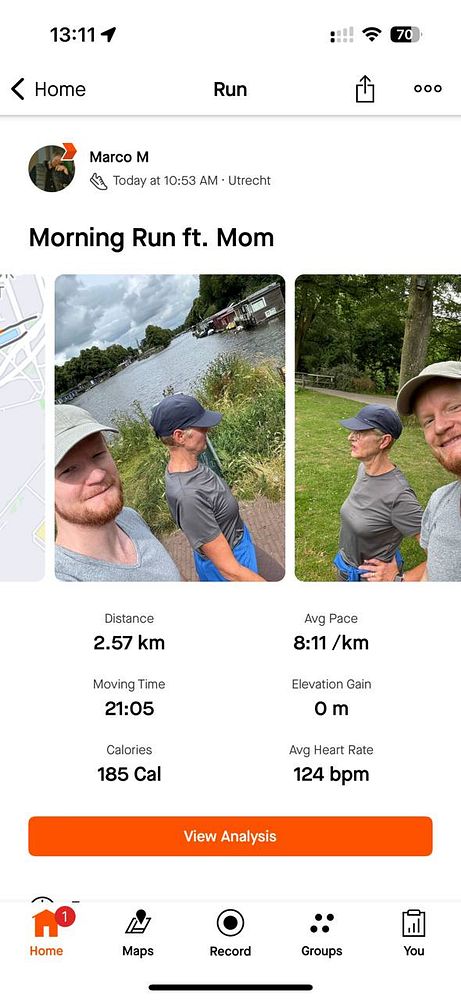Tap the Distance 2.57 km stat
Screen dimensions: 461x1000
tap(129, 632)
